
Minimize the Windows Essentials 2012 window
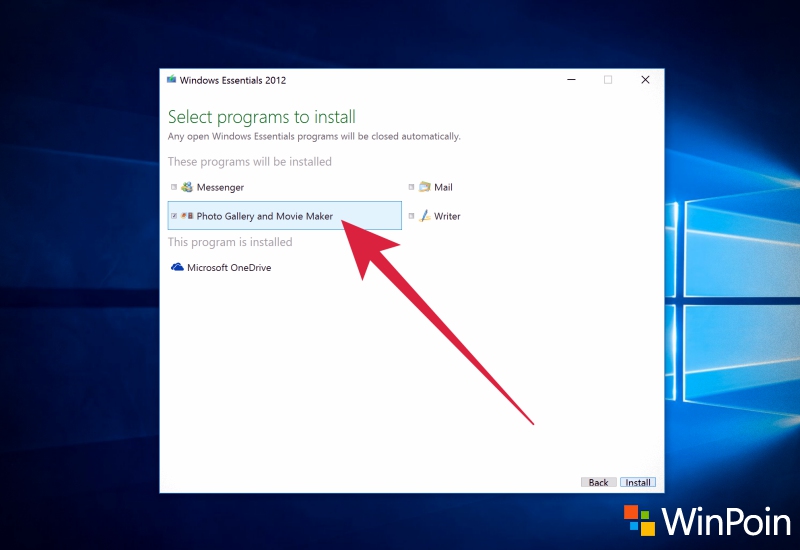[x=571, y=80]
